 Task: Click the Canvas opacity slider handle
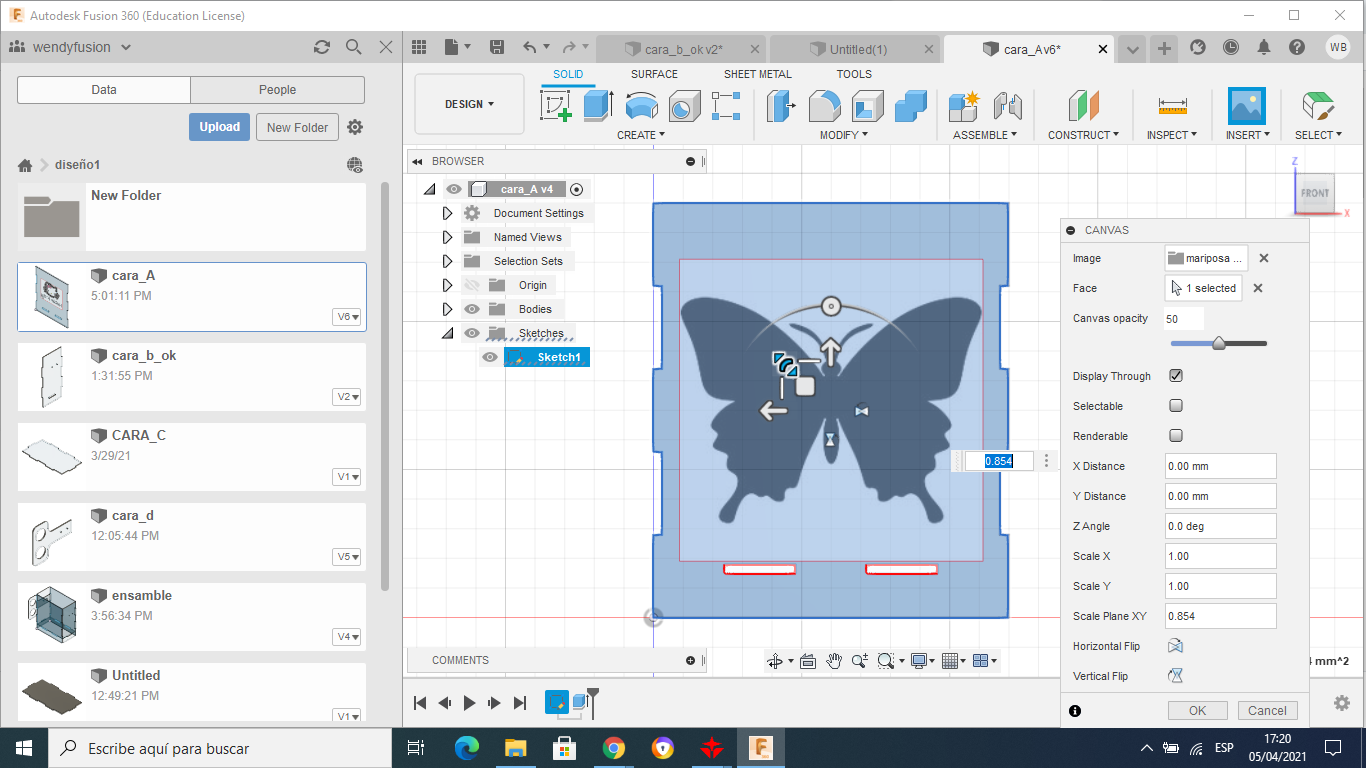coord(1219,343)
